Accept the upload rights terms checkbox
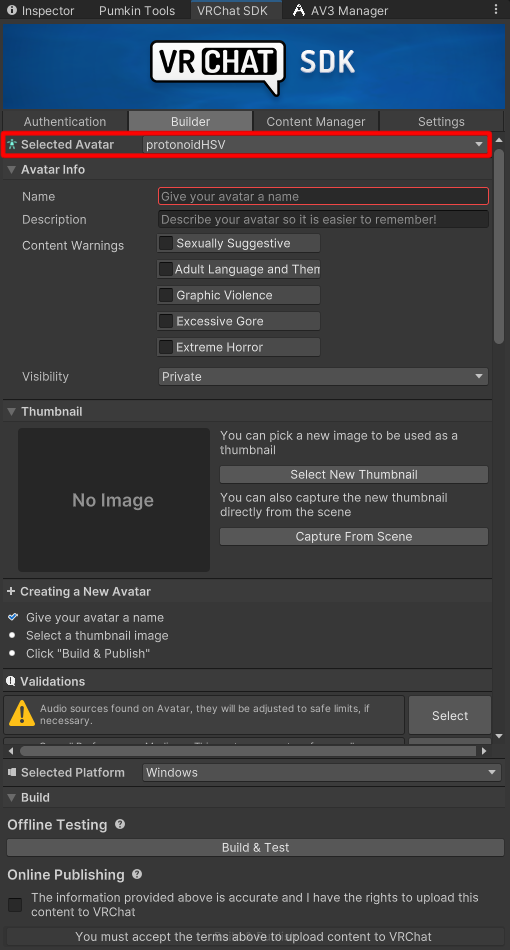 coord(15,905)
